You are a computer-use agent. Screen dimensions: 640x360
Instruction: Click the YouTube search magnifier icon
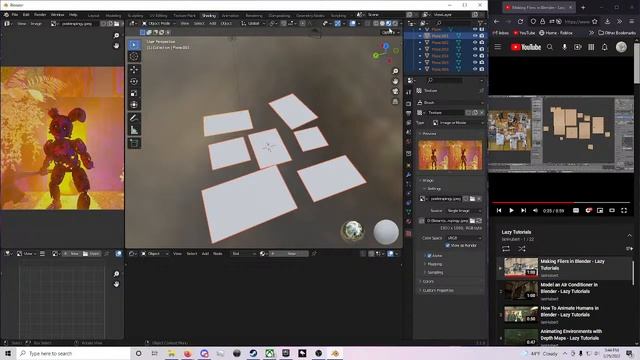(x=550, y=47)
